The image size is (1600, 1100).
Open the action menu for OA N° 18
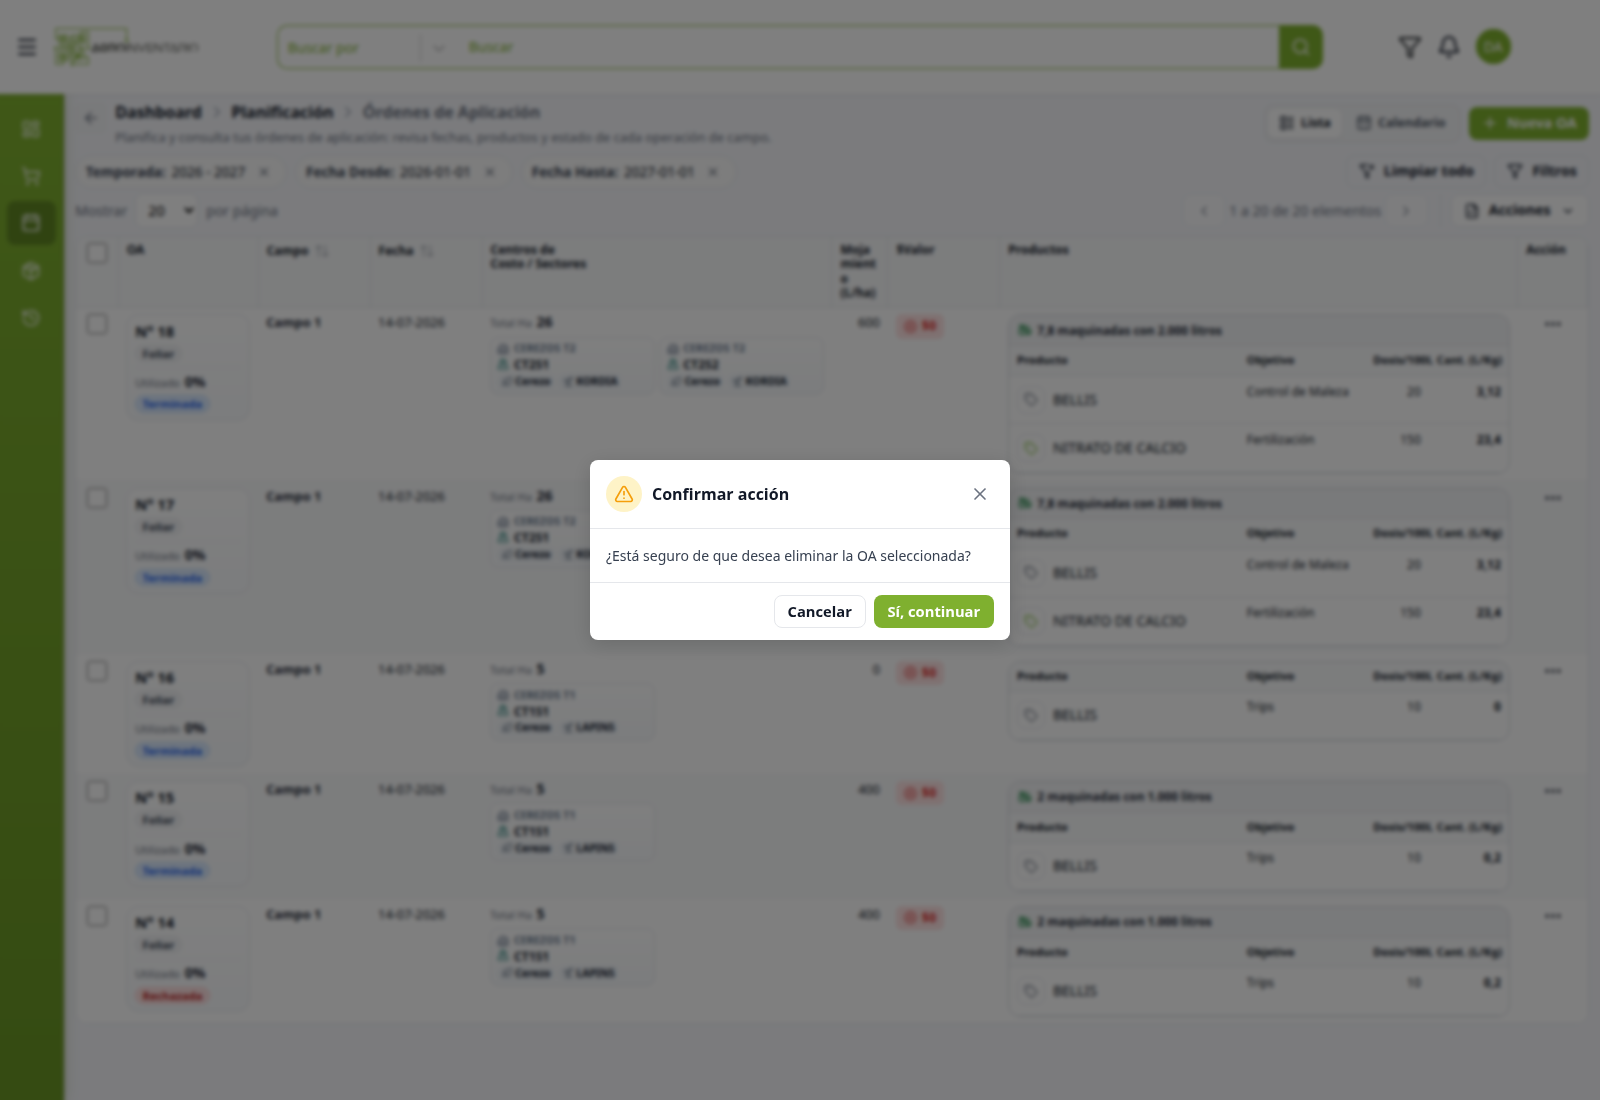[1552, 324]
